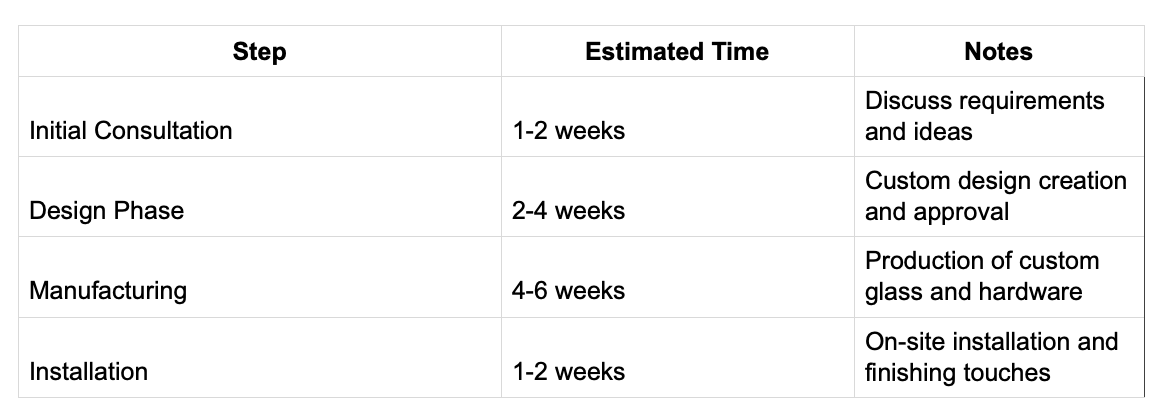
Task: Click the word approval in Design notes
Action: pos(967,212)
